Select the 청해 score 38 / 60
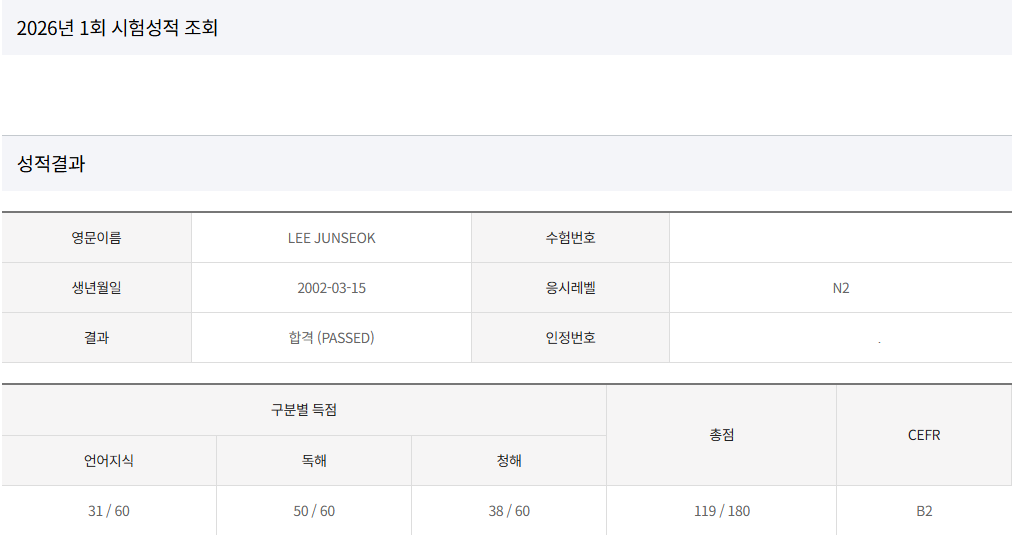1013x535 pixels. [x=509, y=511]
